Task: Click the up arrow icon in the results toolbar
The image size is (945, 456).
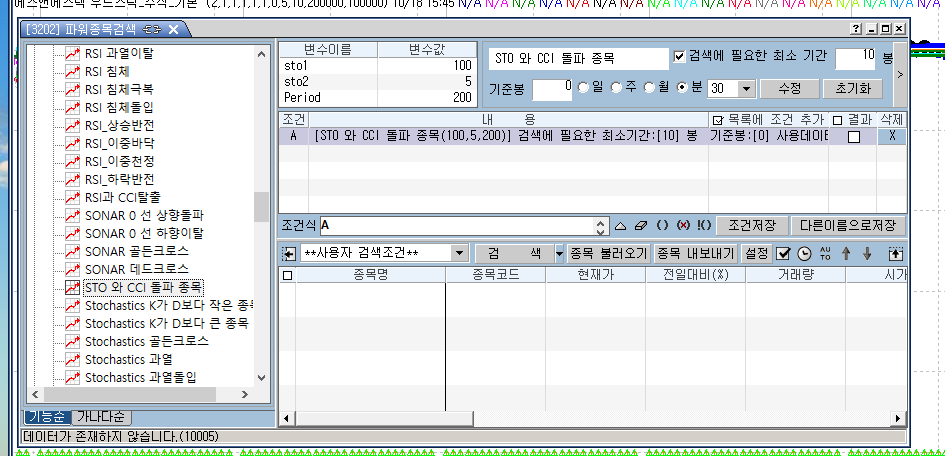Action: 846,254
